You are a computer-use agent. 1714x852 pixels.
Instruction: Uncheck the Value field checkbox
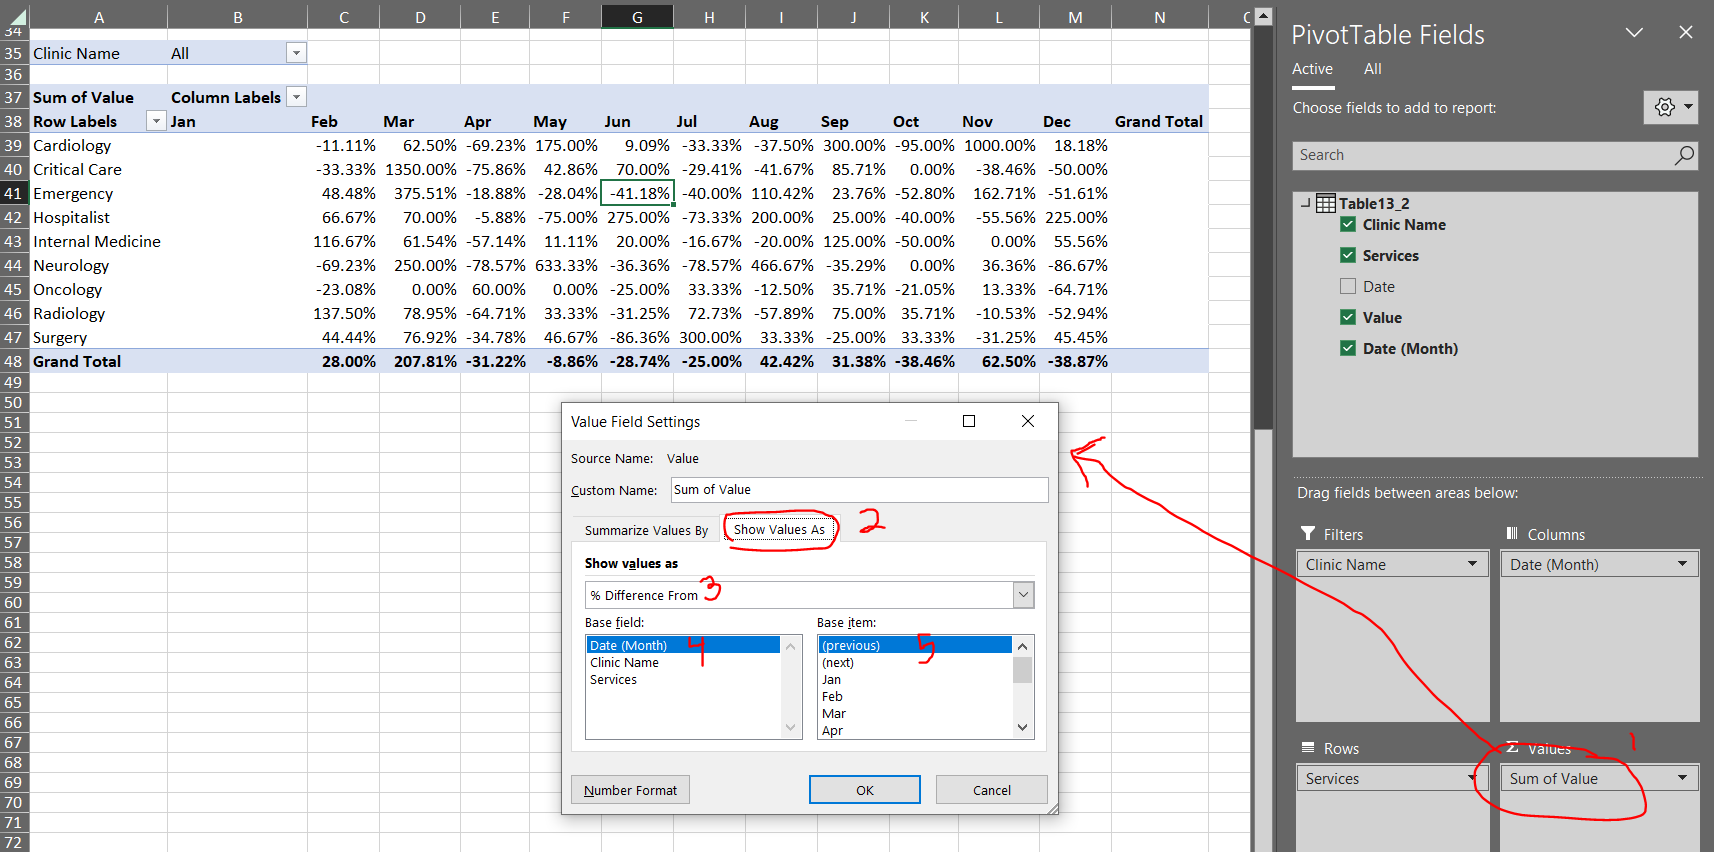click(1348, 318)
